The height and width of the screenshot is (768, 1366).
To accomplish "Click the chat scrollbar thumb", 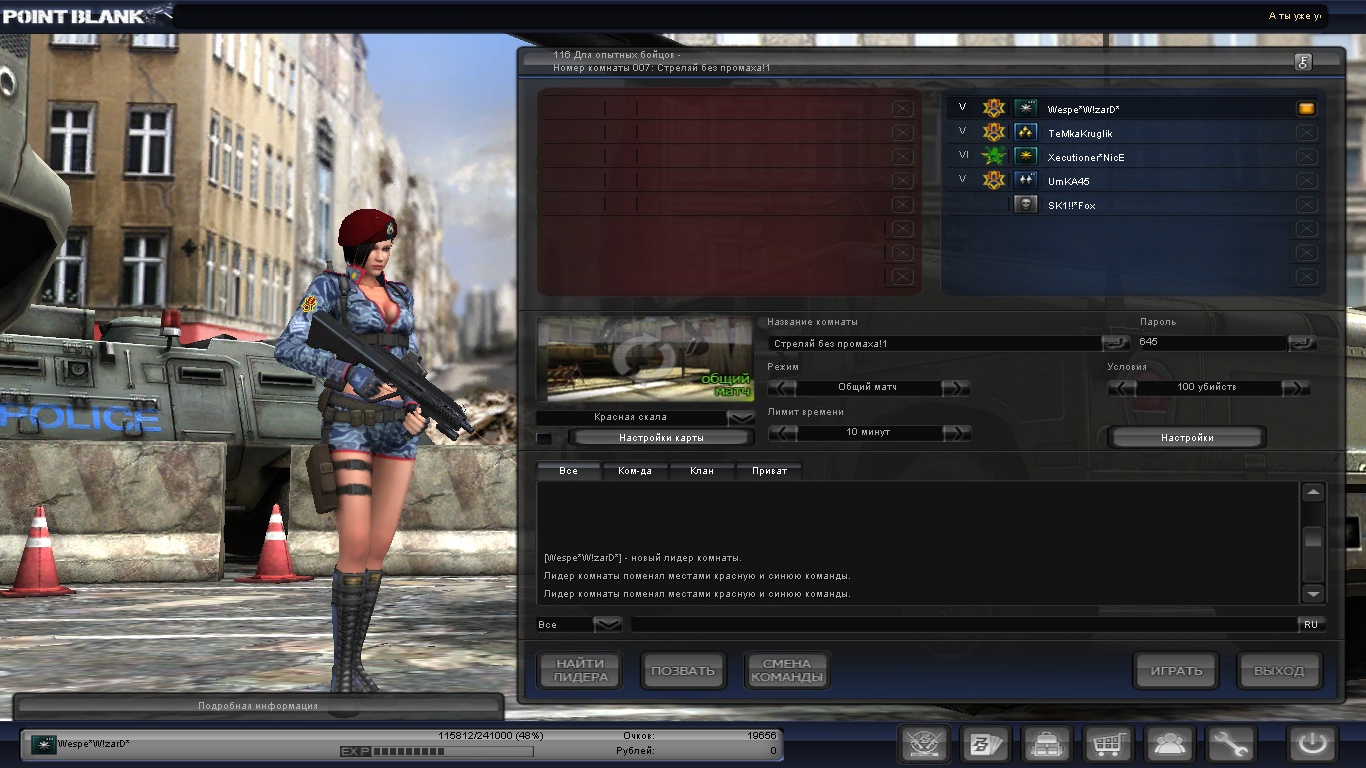I will coord(1313,540).
